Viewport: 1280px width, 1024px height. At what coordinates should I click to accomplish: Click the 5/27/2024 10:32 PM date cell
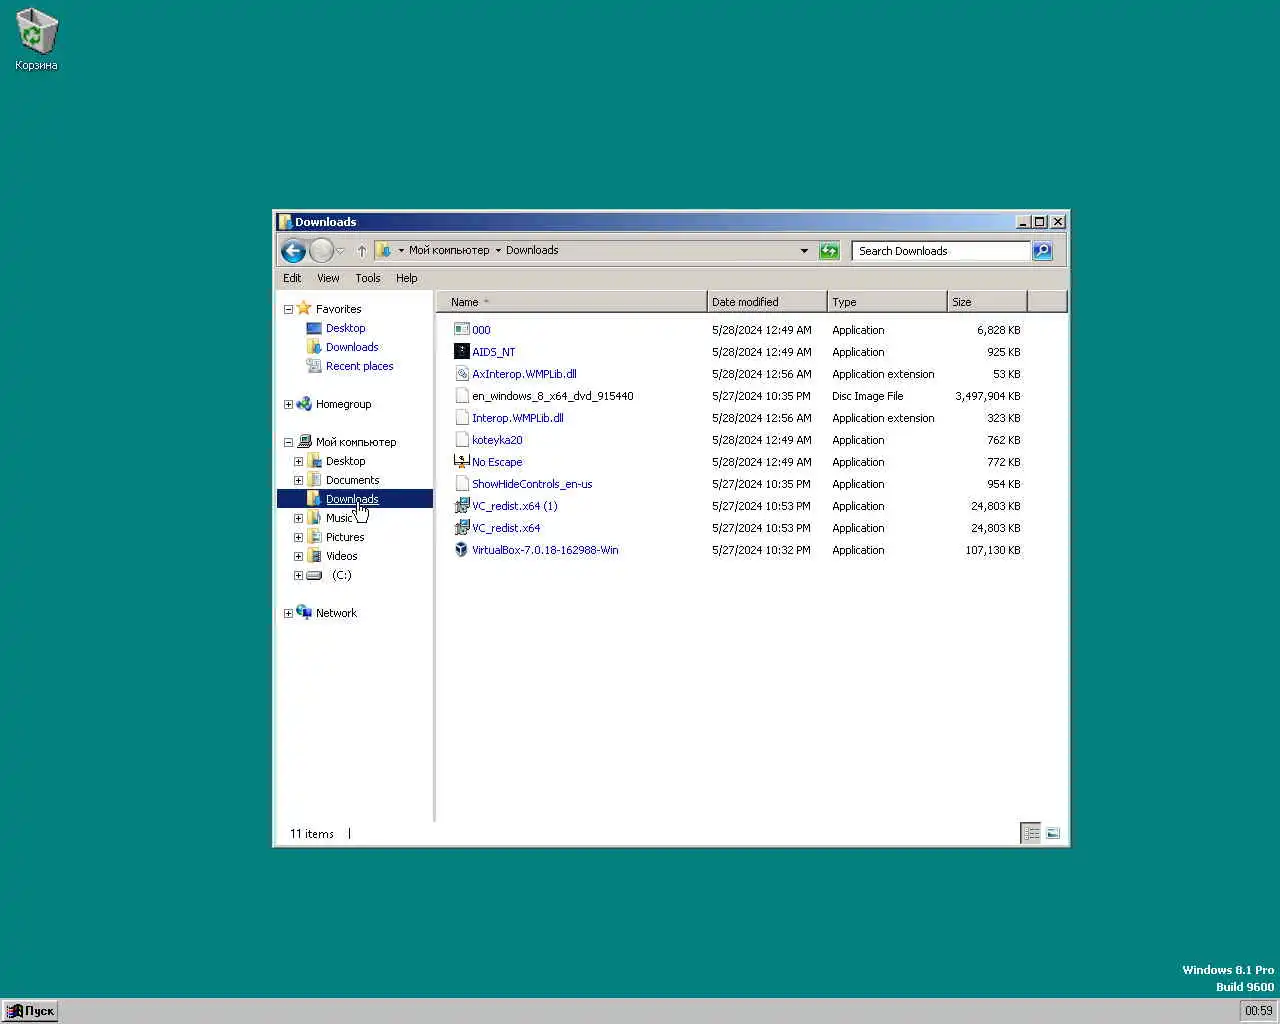(x=761, y=550)
